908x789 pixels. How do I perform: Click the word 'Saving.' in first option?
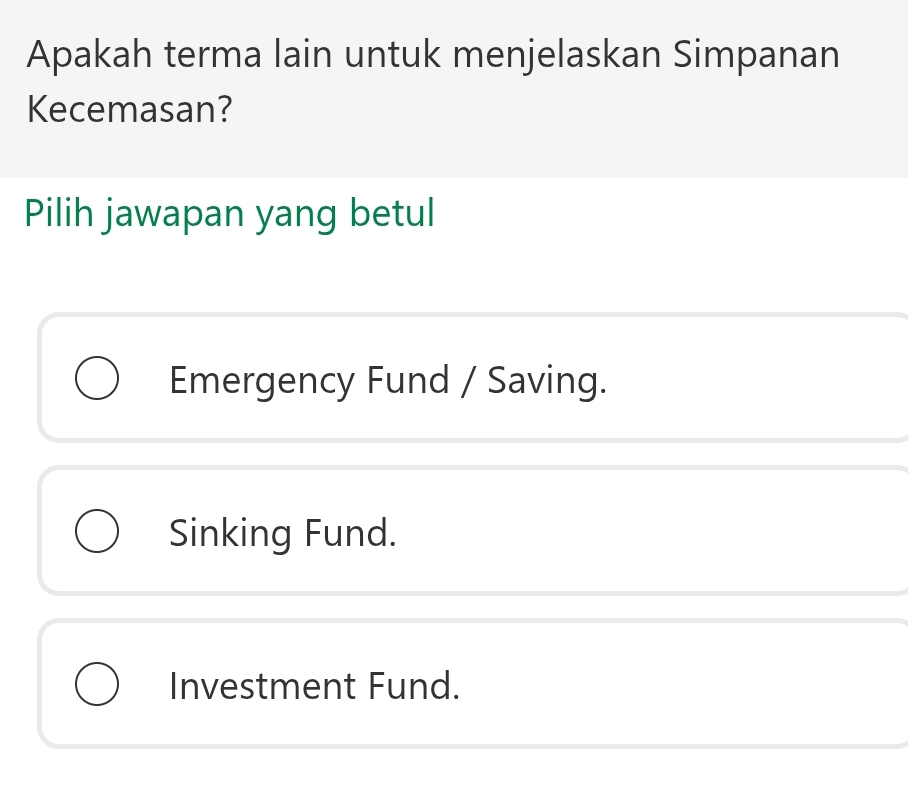547,381
